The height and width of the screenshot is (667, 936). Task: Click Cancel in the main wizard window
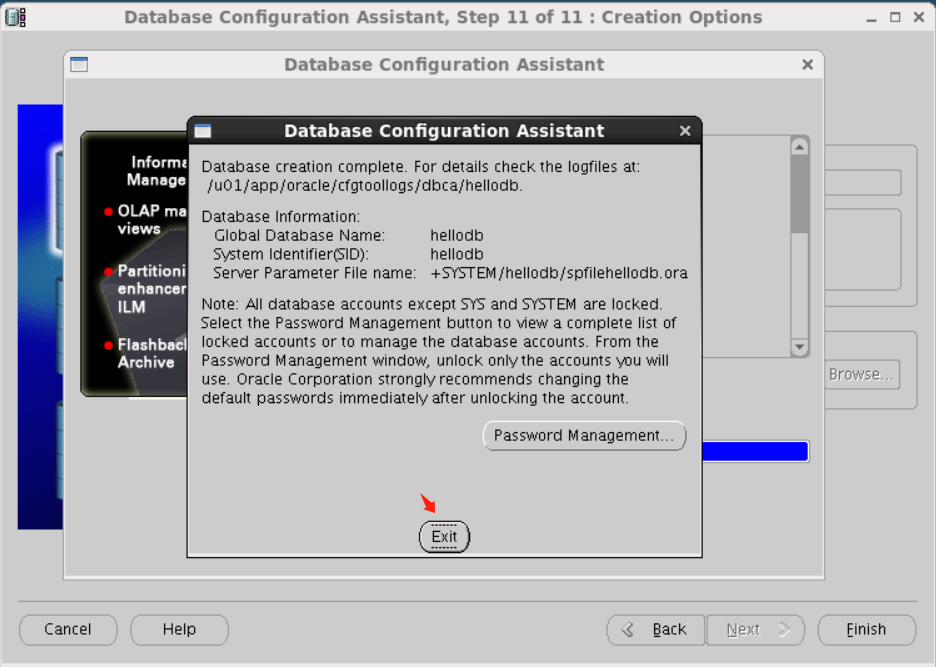pyautogui.click(x=68, y=629)
